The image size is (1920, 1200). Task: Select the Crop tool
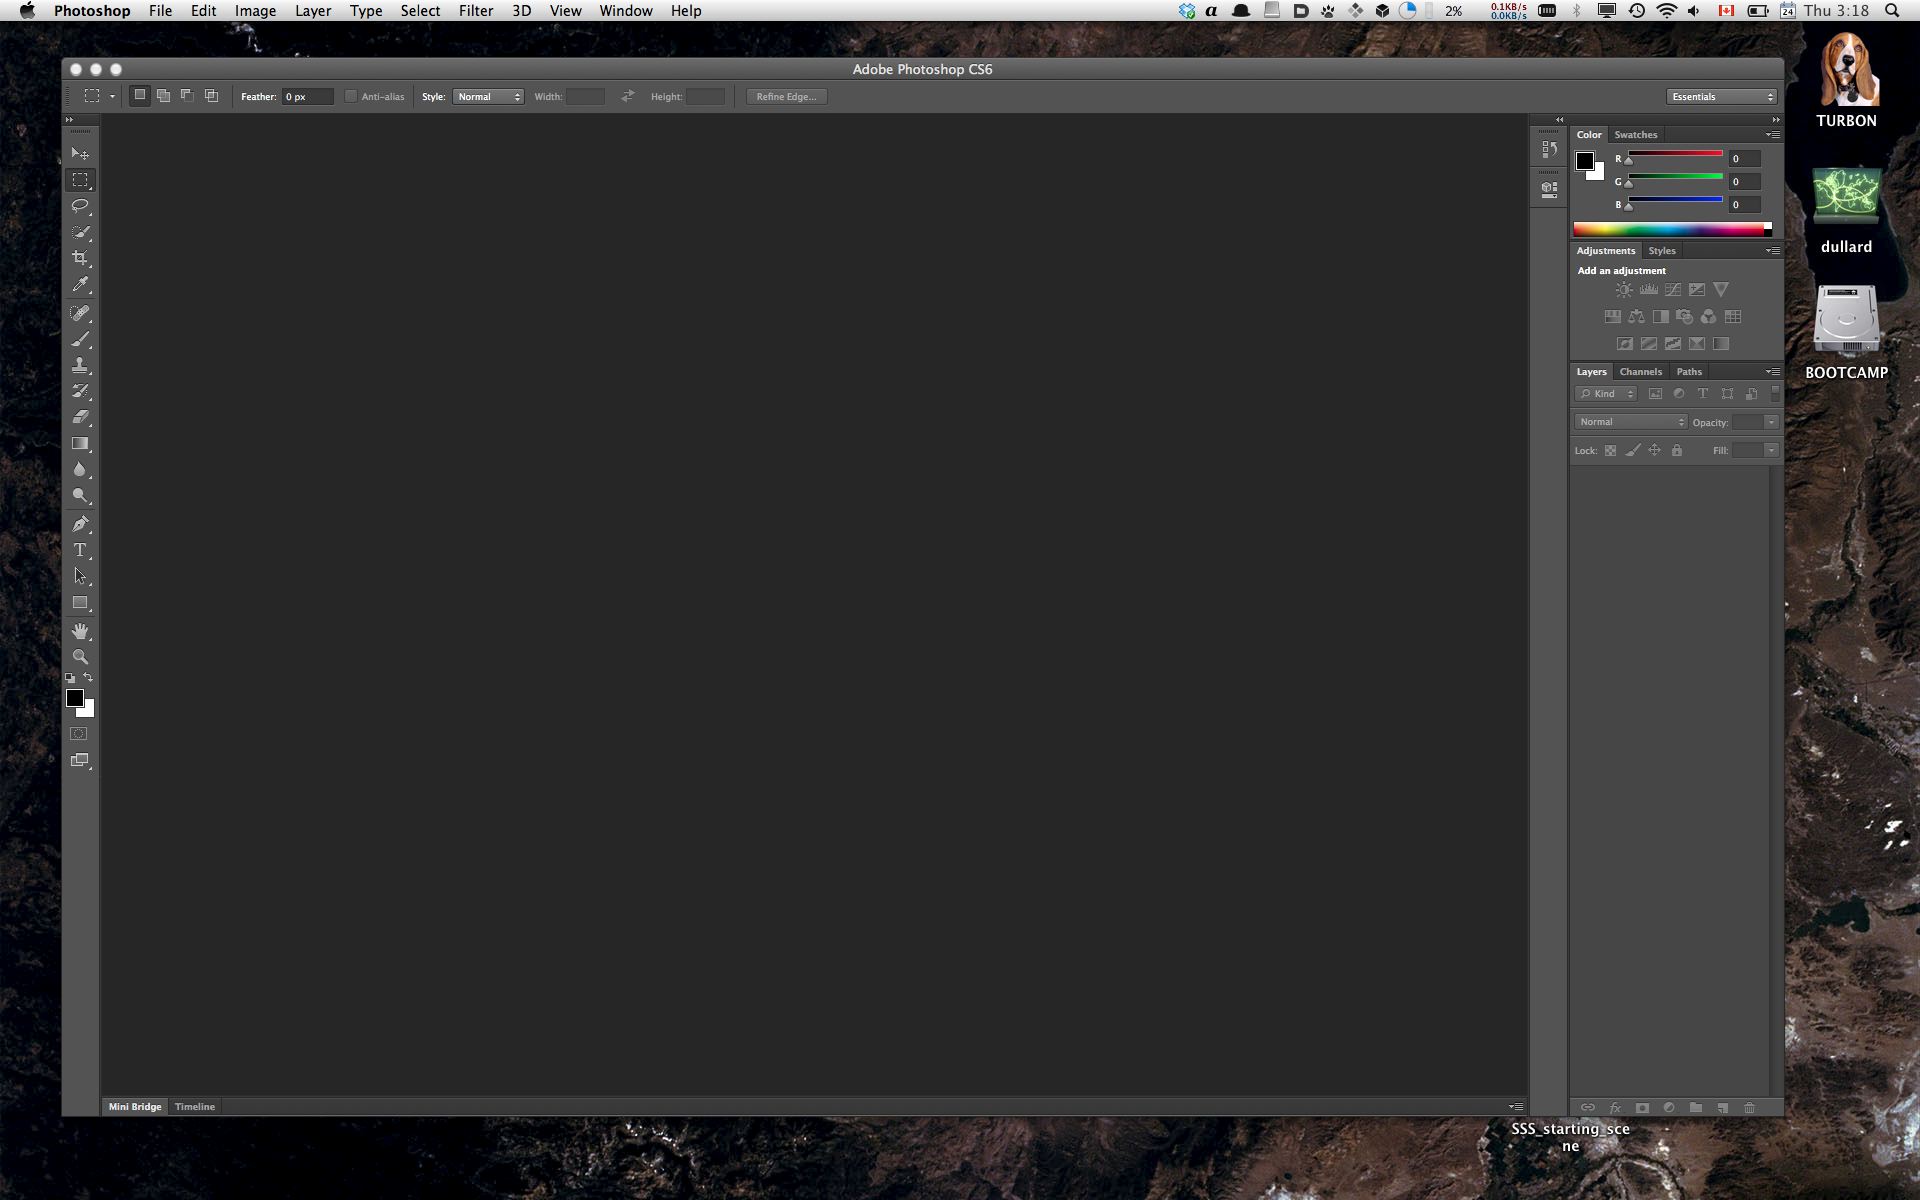pyautogui.click(x=80, y=259)
